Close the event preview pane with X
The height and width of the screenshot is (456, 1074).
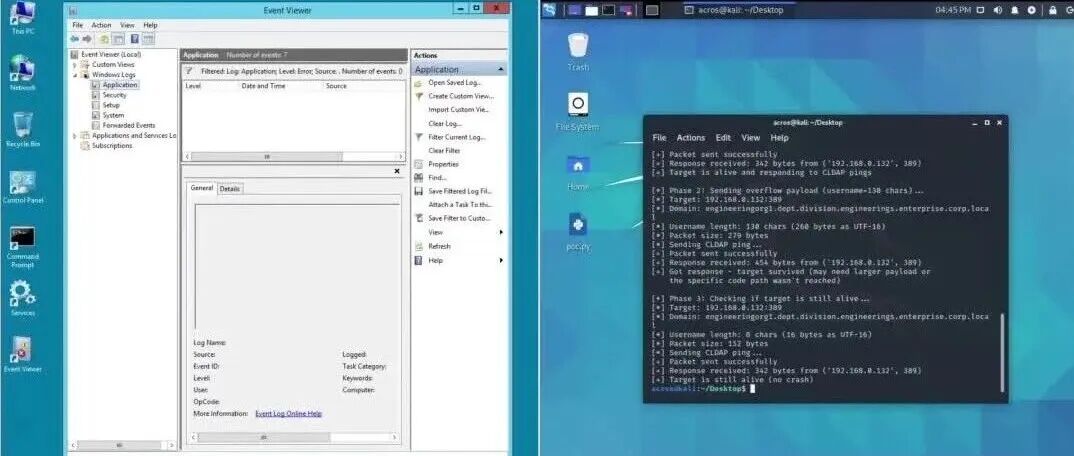pos(397,170)
